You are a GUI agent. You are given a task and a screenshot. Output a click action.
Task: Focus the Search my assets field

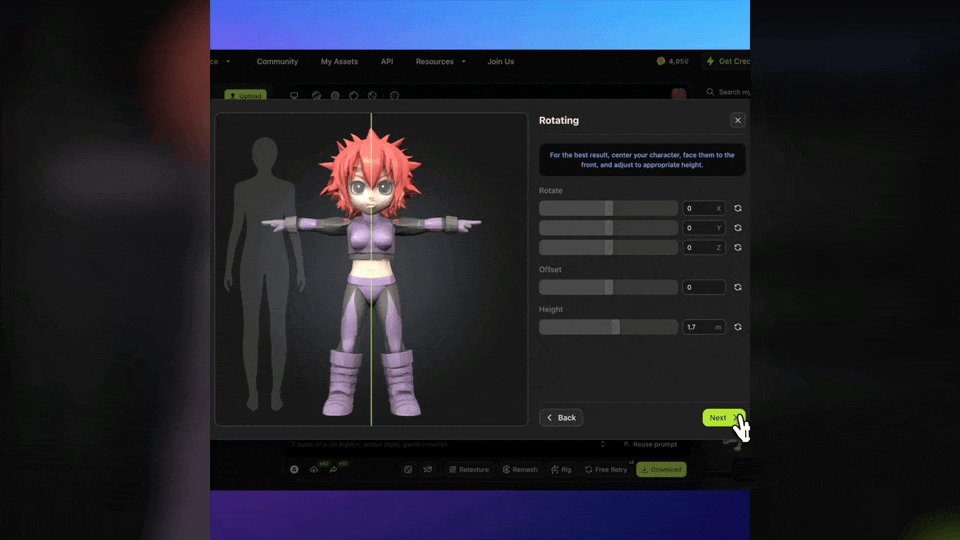tap(728, 92)
